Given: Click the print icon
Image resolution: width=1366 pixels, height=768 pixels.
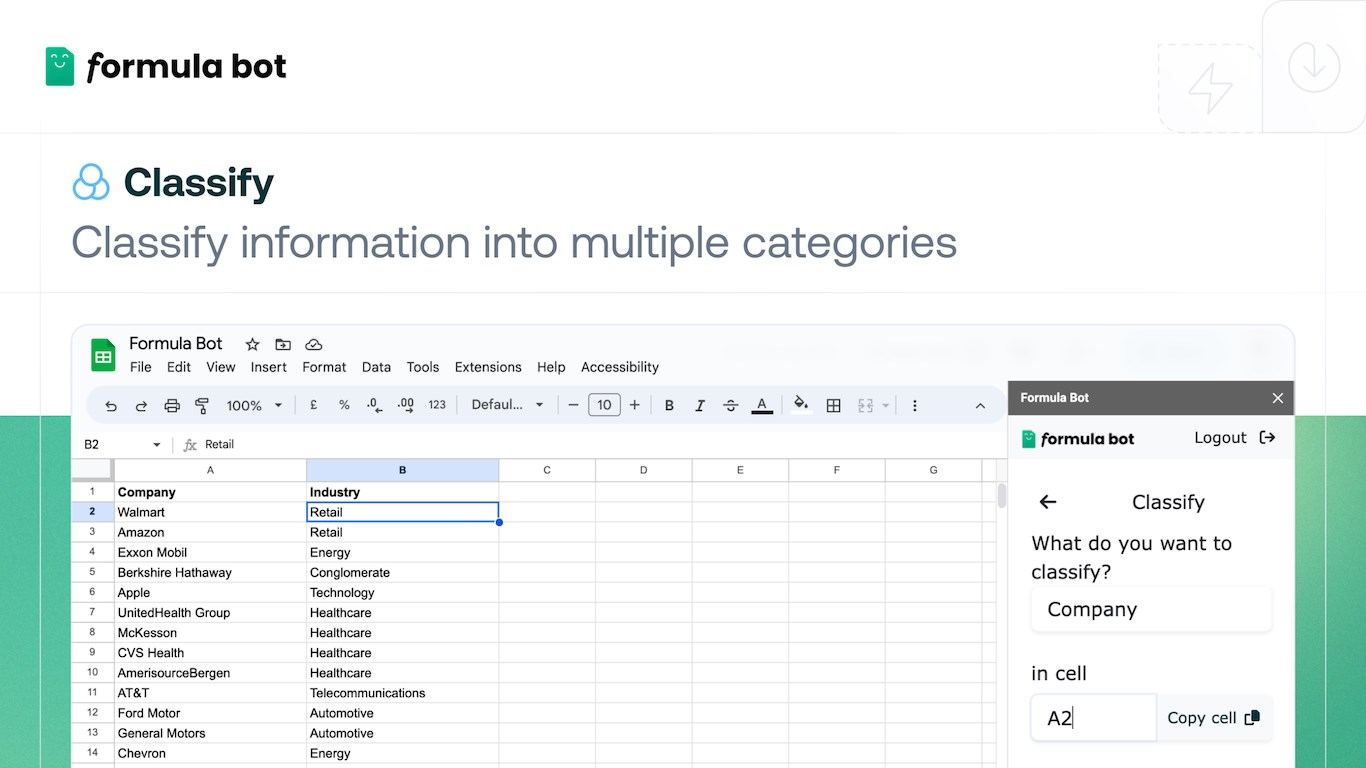Looking at the screenshot, I should click(172, 406).
